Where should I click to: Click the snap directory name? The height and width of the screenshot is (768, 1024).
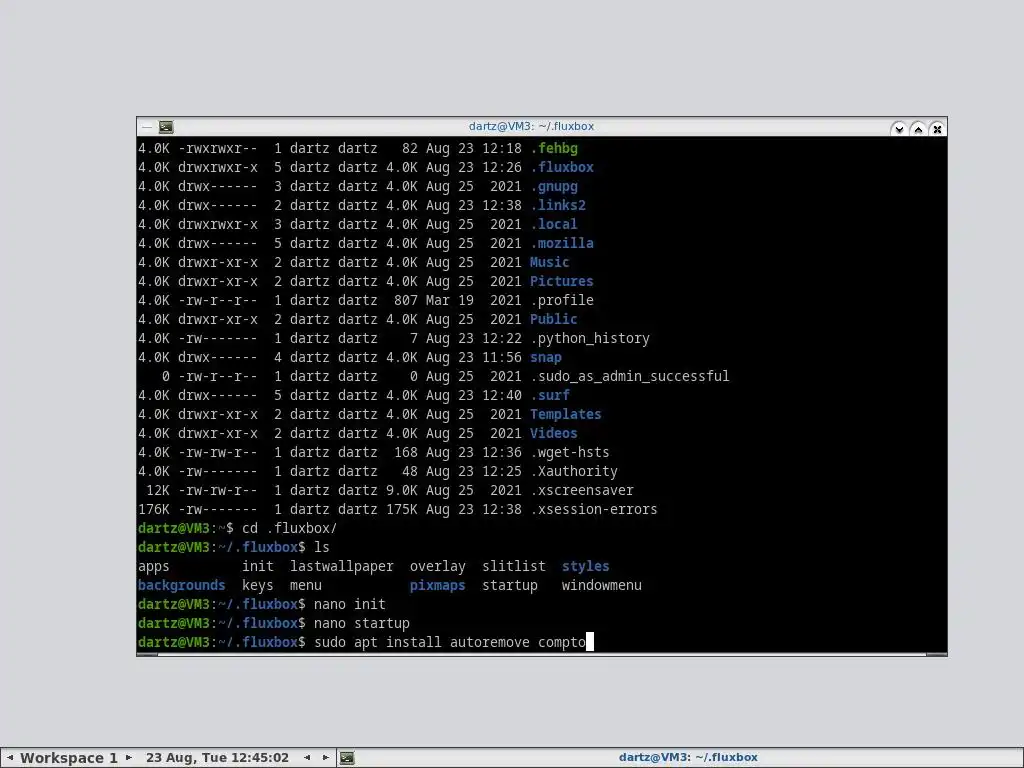click(x=545, y=357)
